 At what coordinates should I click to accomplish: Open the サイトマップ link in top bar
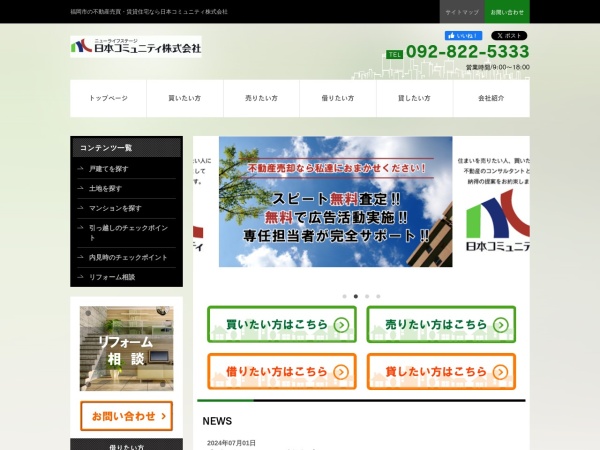pyautogui.click(x=462, y=12)
